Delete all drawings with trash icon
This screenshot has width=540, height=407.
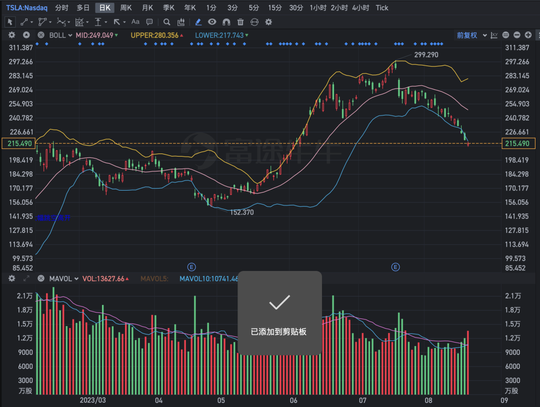point(240,22)
